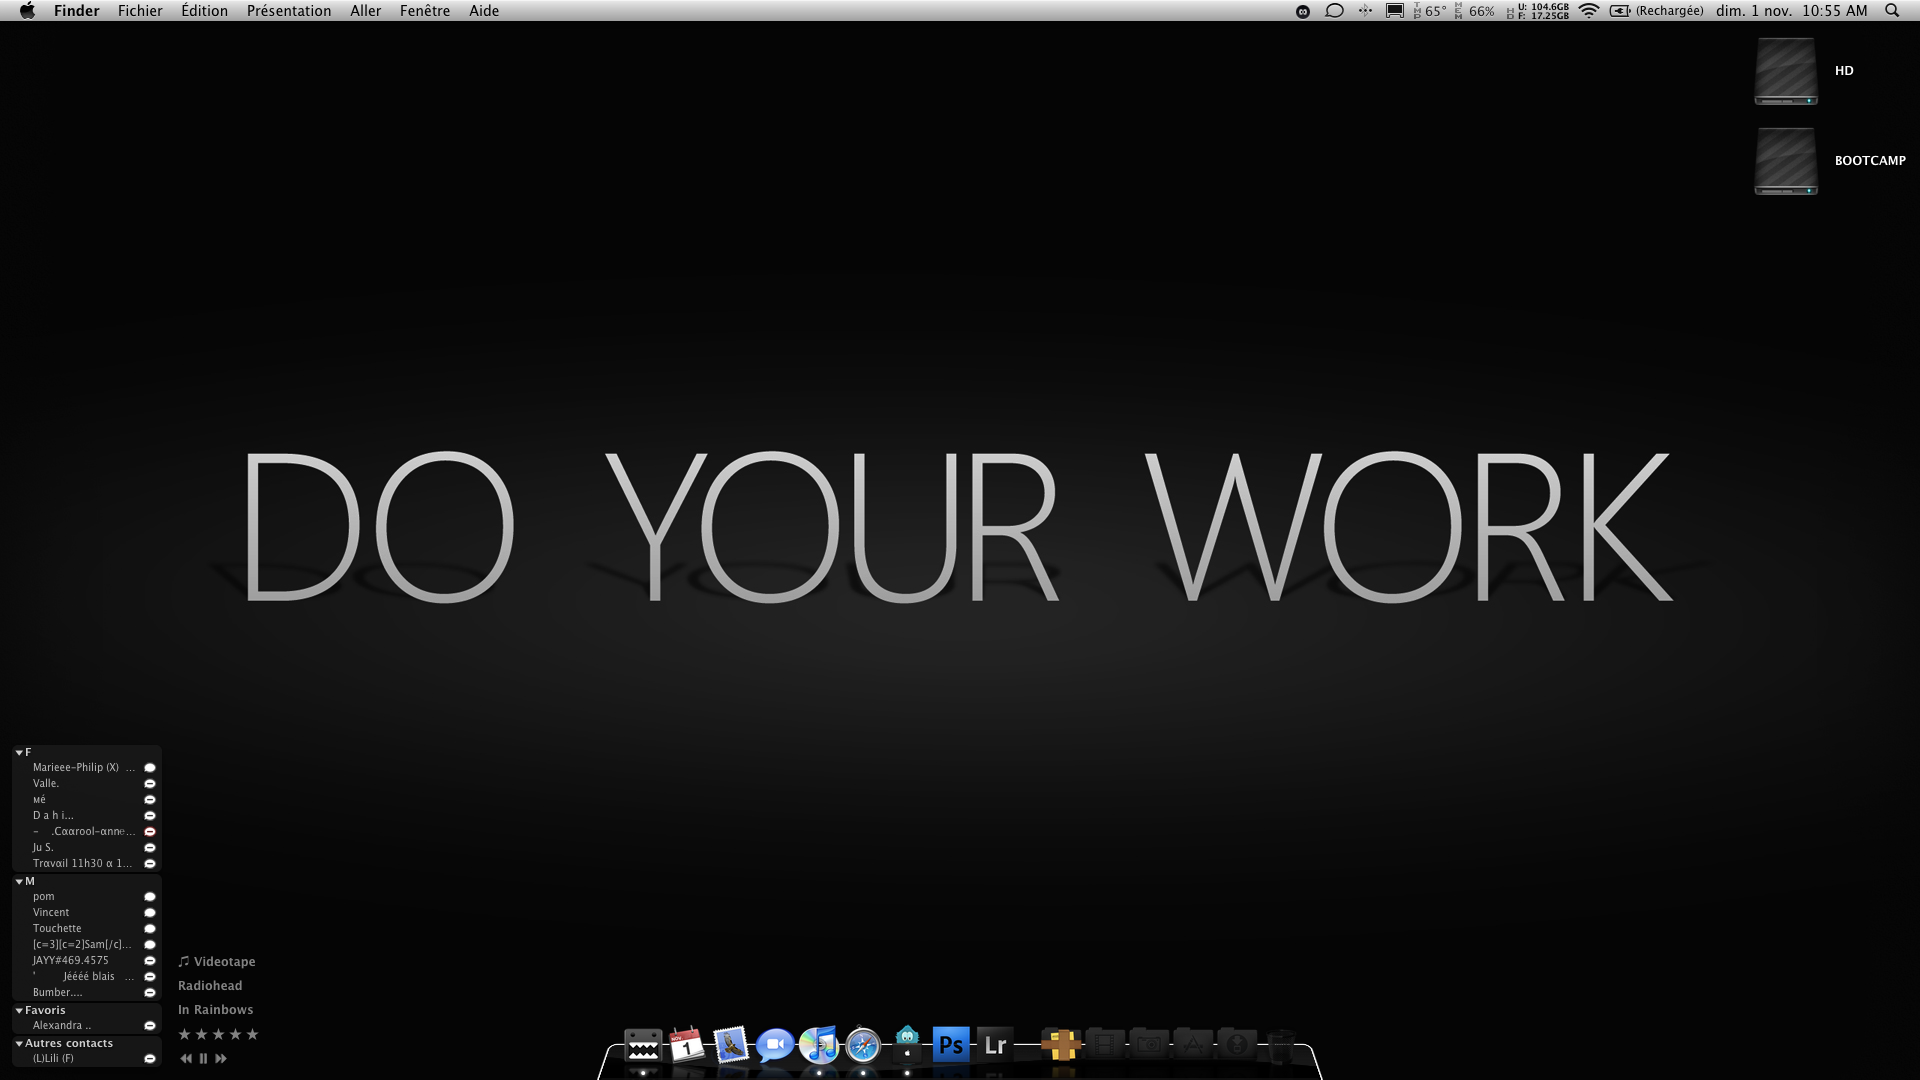Image resolution: width=1920 pixels, height=1080 pixels.
Task: Collapse the M contact group
Action: (19, 881)
